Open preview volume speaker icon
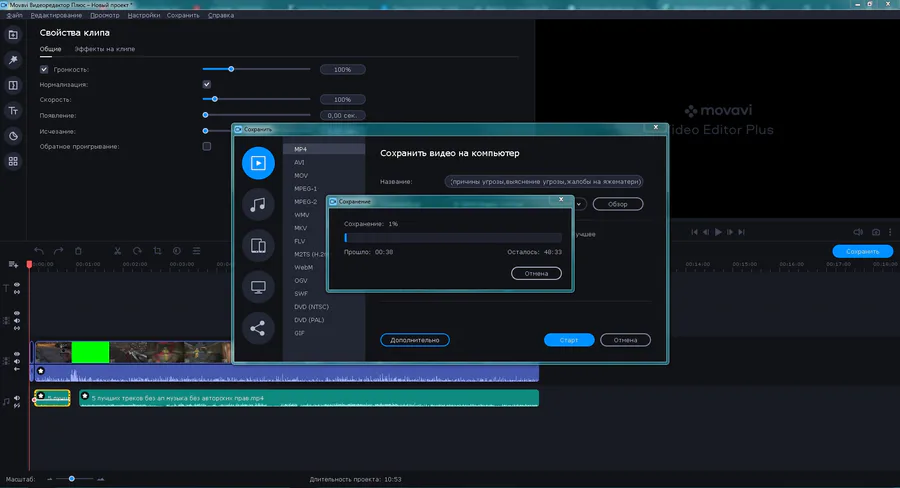This screenshot has width=900, height=488. coord(858,232)
